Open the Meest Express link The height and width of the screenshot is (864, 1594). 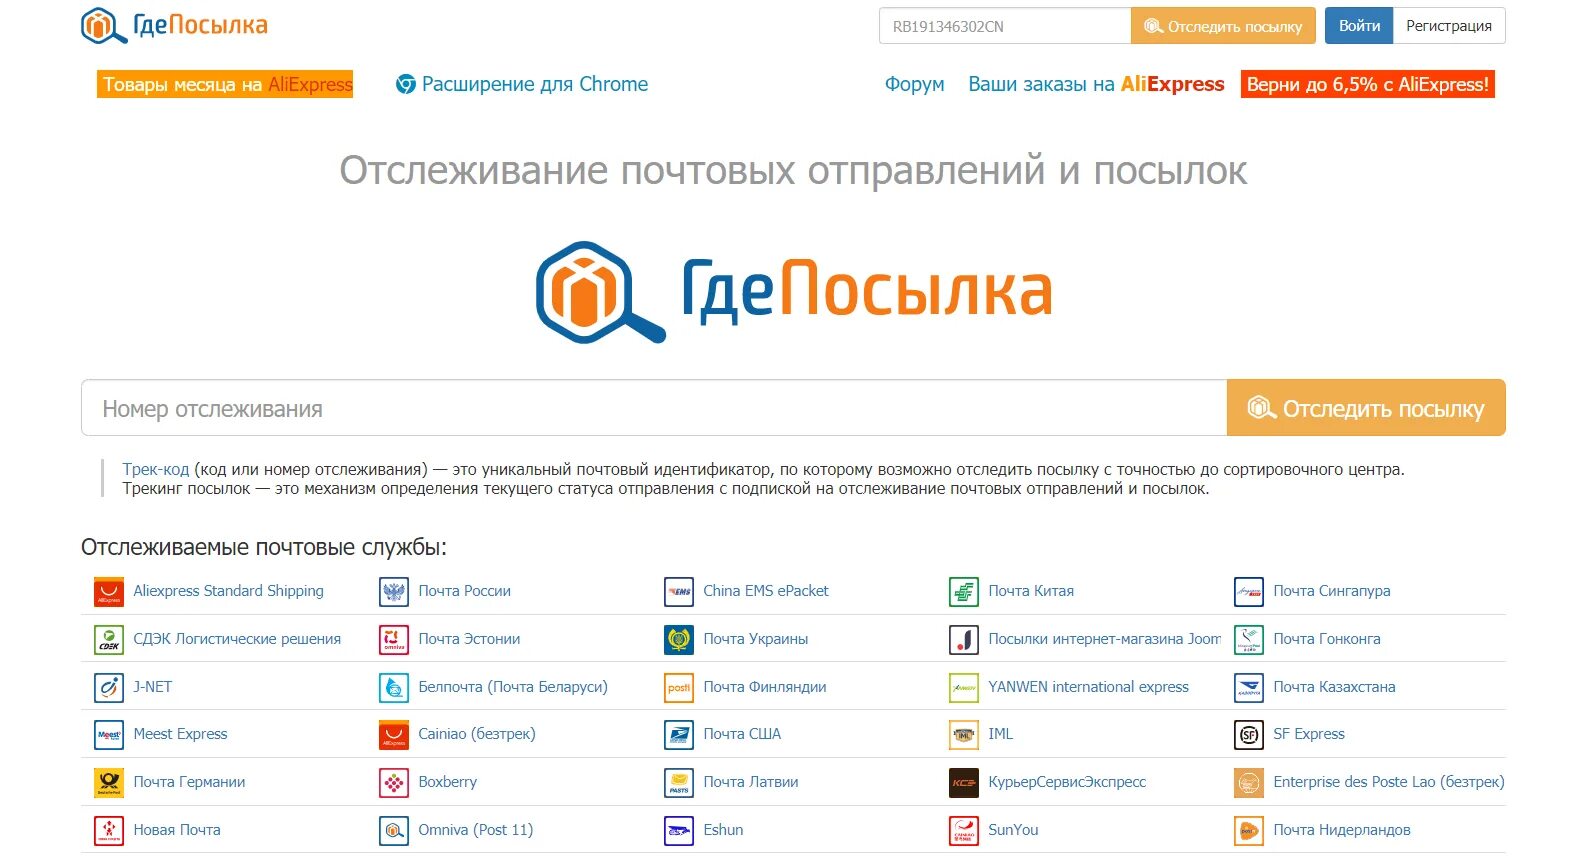point(180,734)
